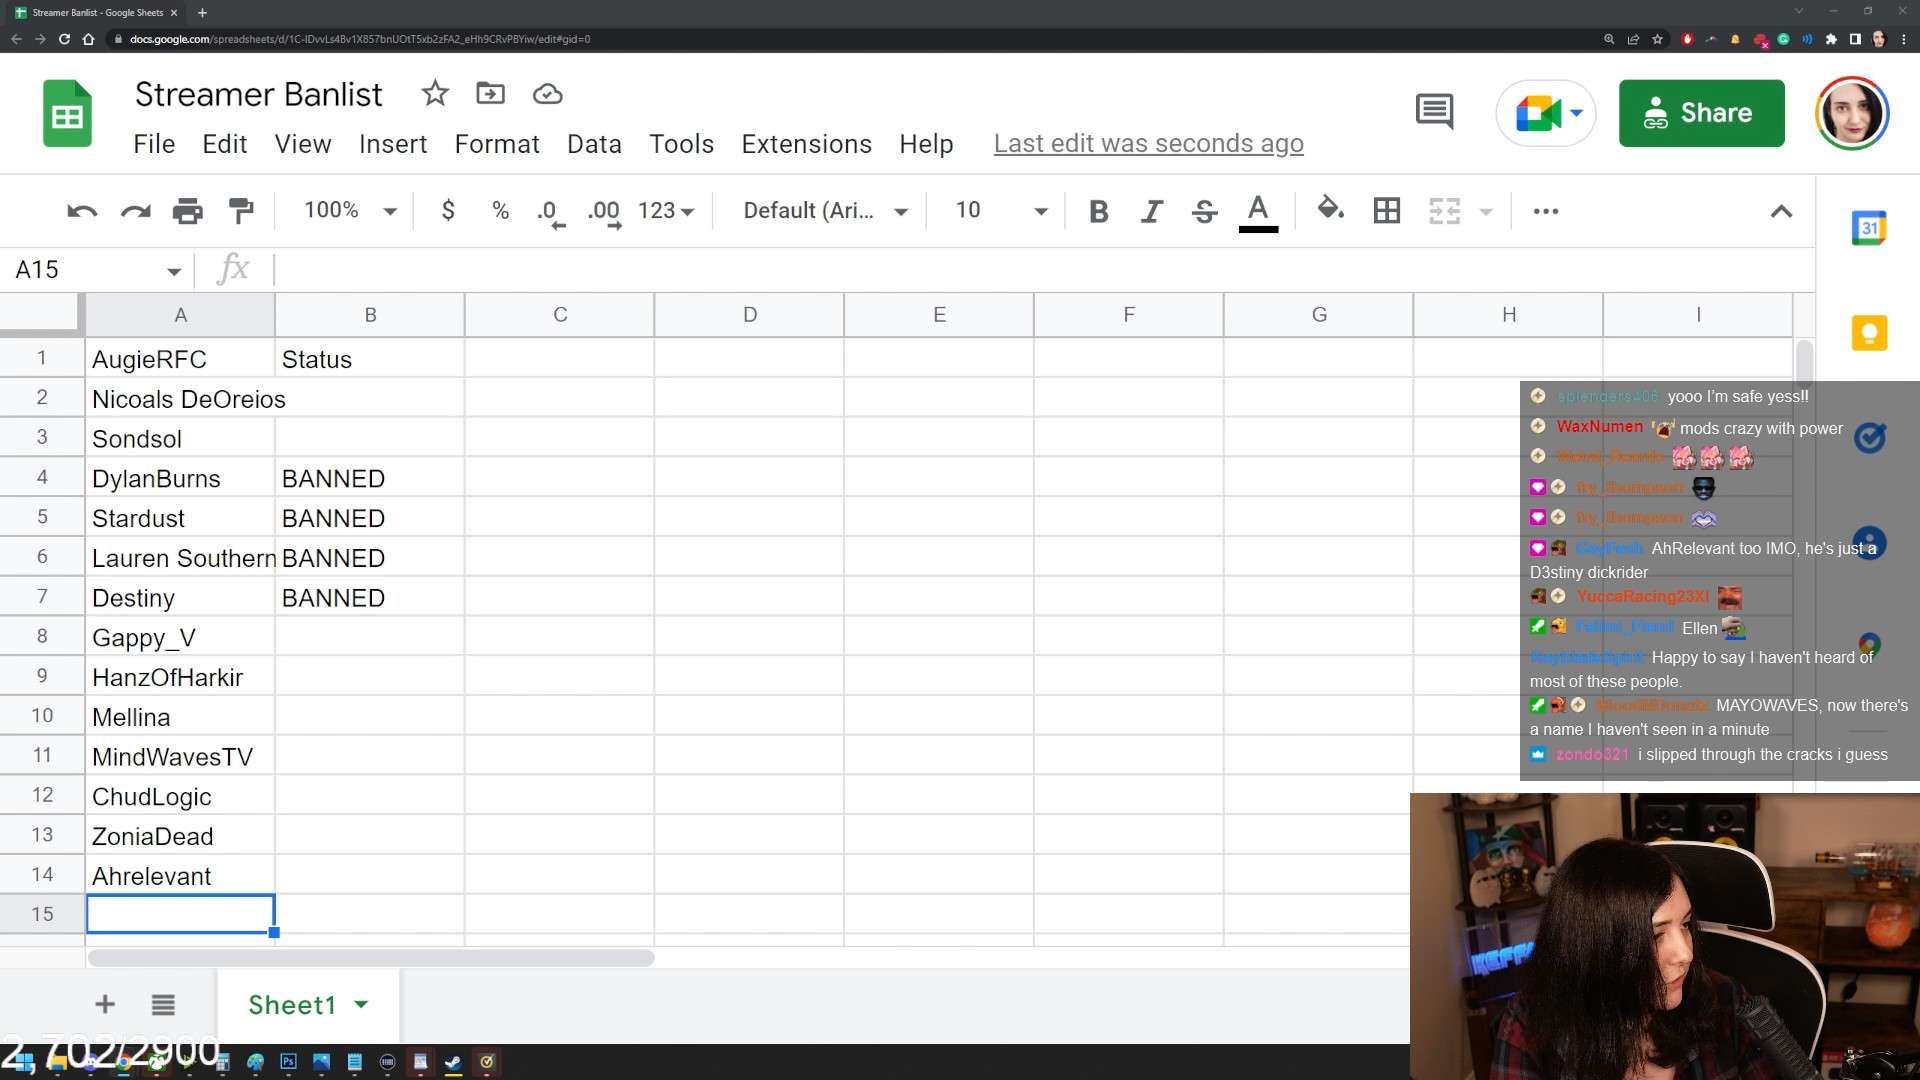Expand the name box A15 dropdown
Screen dimensions: 1920x1080
174,271
